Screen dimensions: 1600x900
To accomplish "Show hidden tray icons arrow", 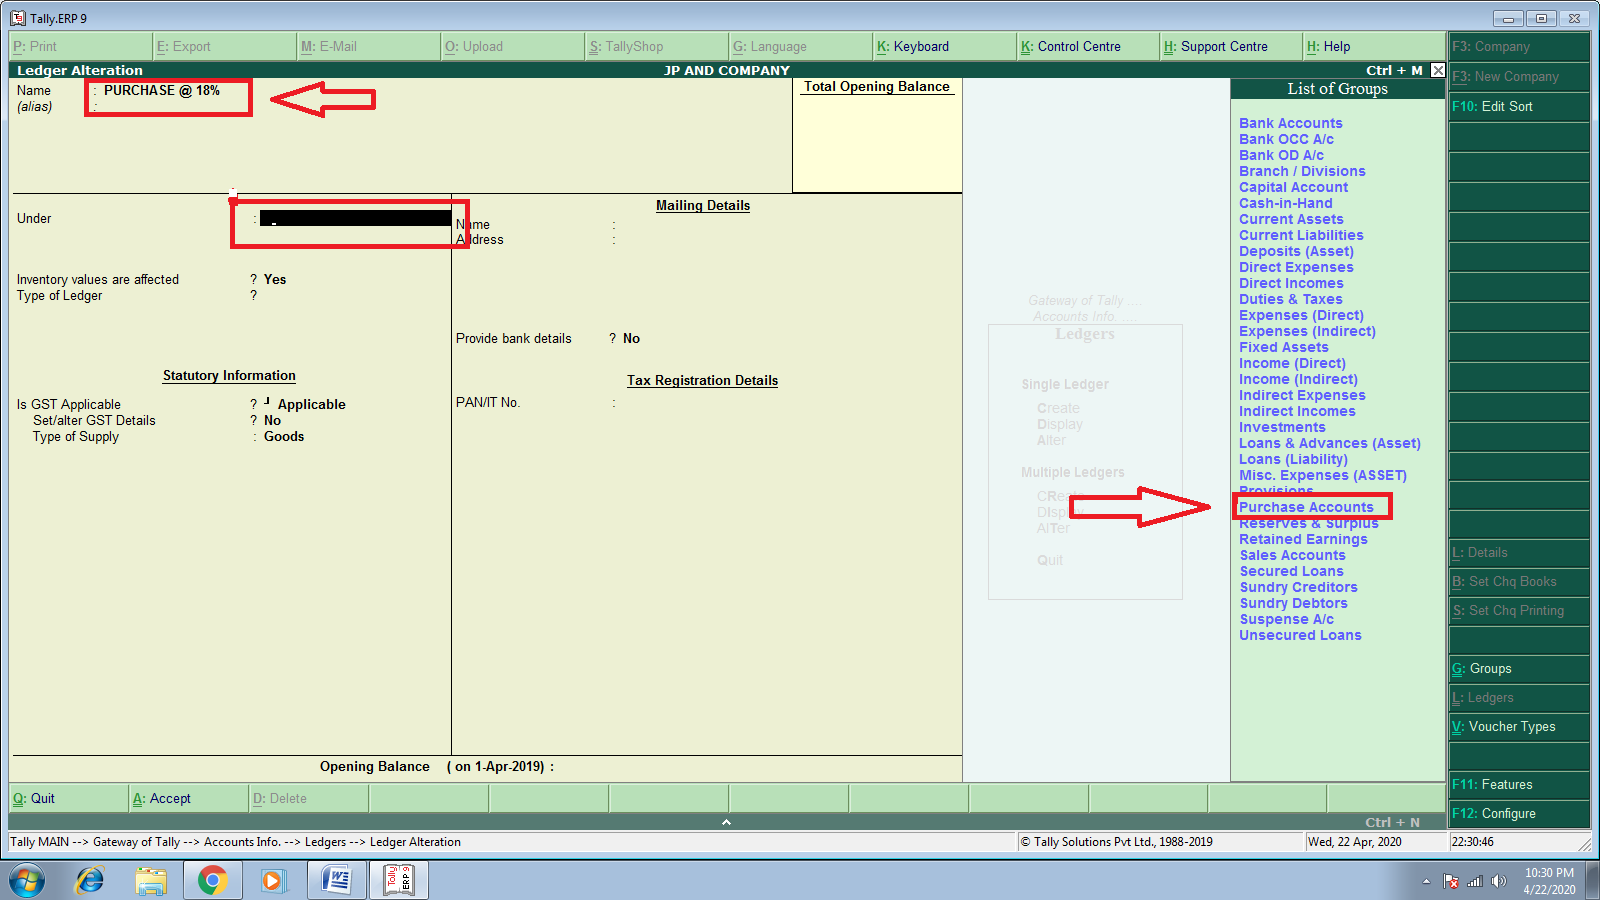I will pos(1426,881).
